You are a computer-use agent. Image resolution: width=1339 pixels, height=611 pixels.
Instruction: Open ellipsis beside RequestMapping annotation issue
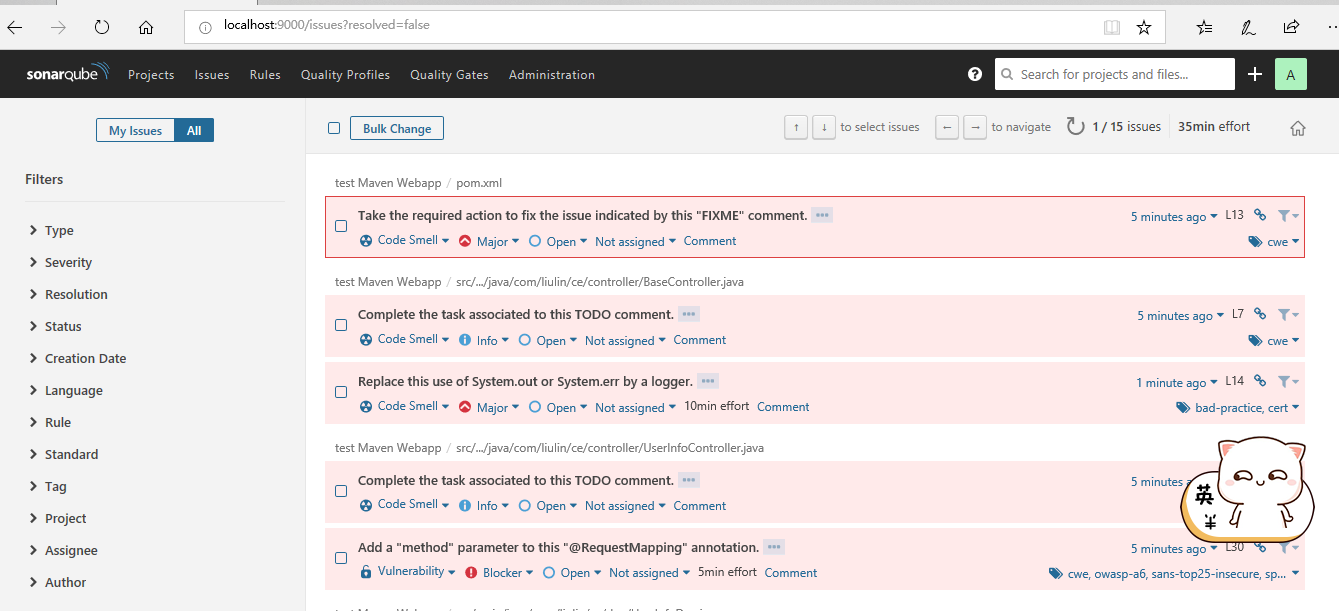tap(774, 547)
